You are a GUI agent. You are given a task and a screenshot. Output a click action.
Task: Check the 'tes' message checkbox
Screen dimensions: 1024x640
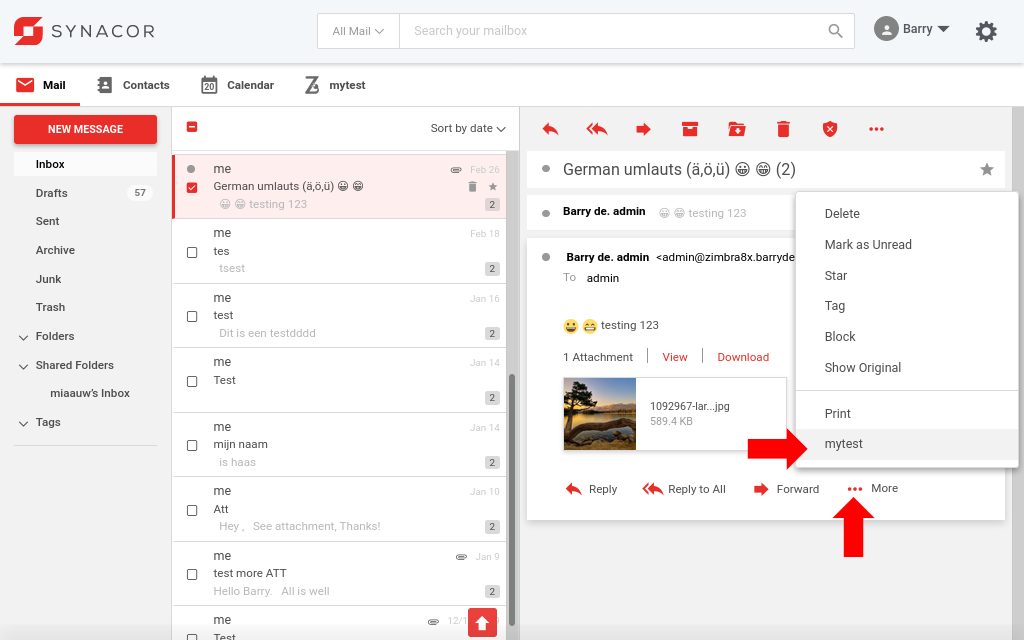(x=192, y=252)
